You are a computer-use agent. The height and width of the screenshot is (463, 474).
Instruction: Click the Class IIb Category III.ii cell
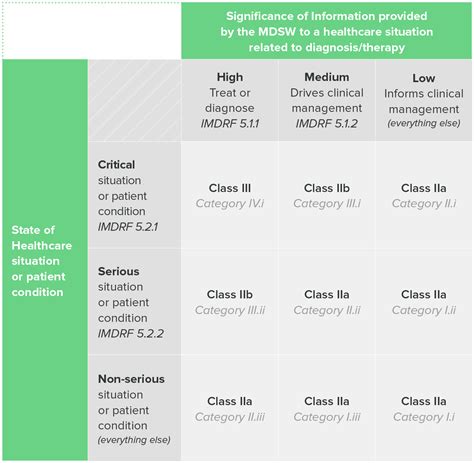230,302
